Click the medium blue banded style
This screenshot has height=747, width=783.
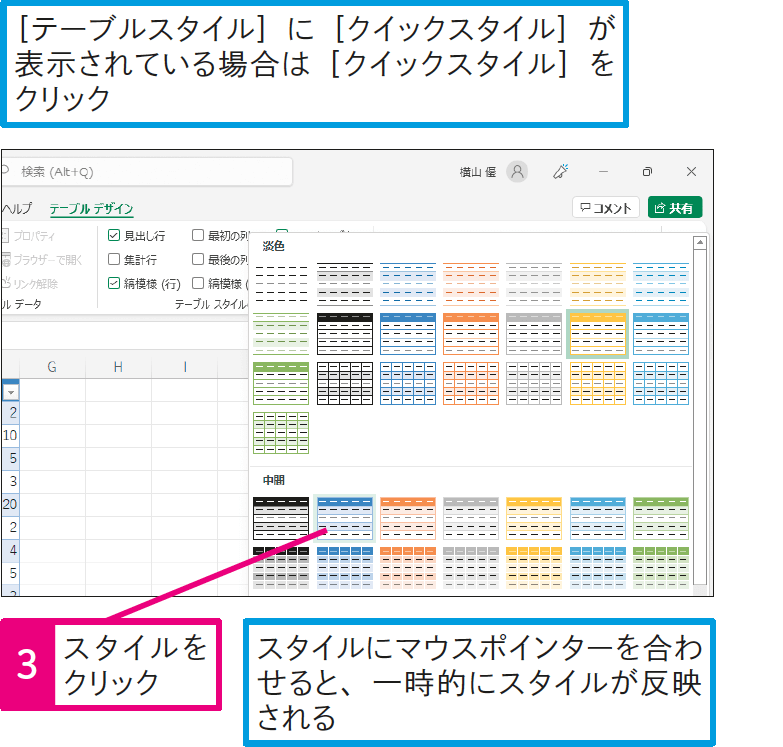[x=345, y=518]
